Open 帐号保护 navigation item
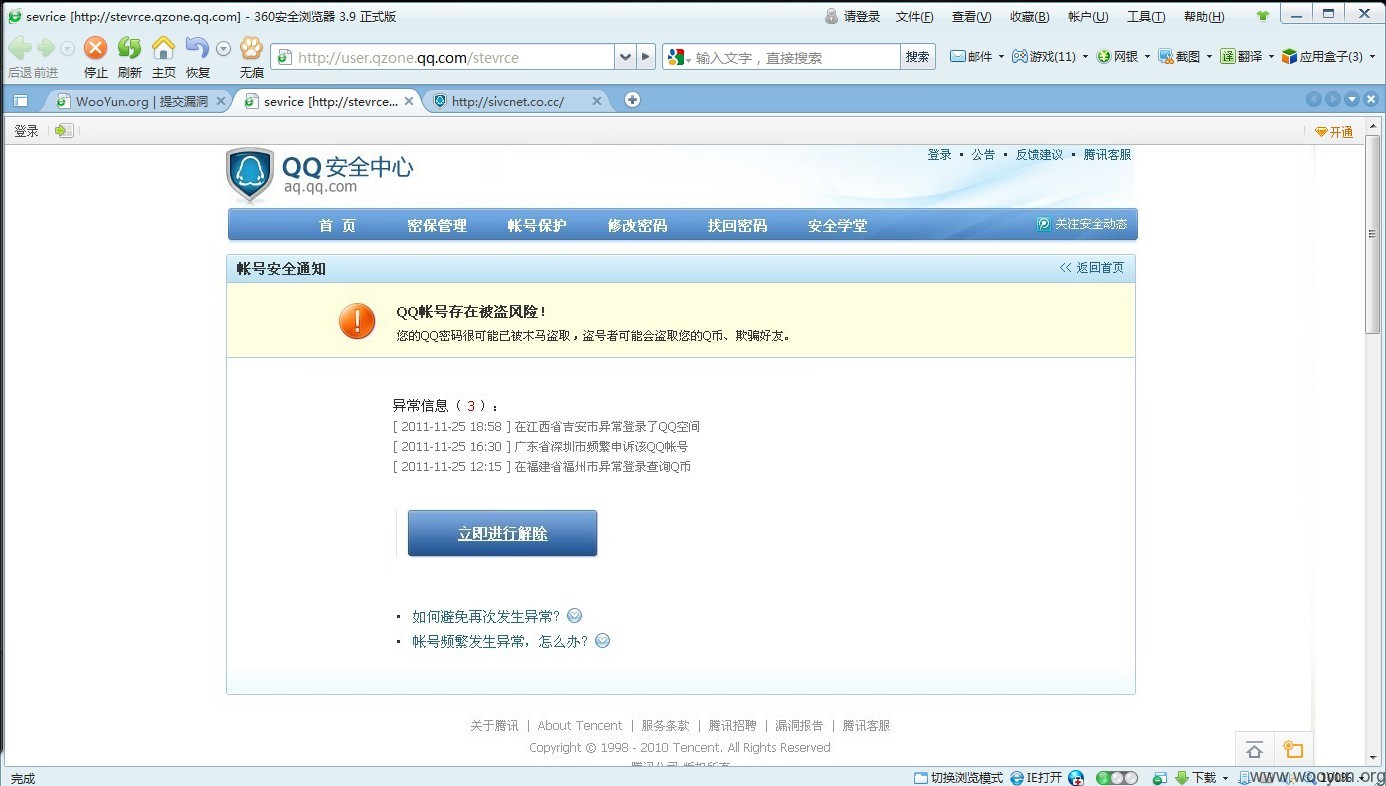The image size is (1386, 786). point(537,225)
